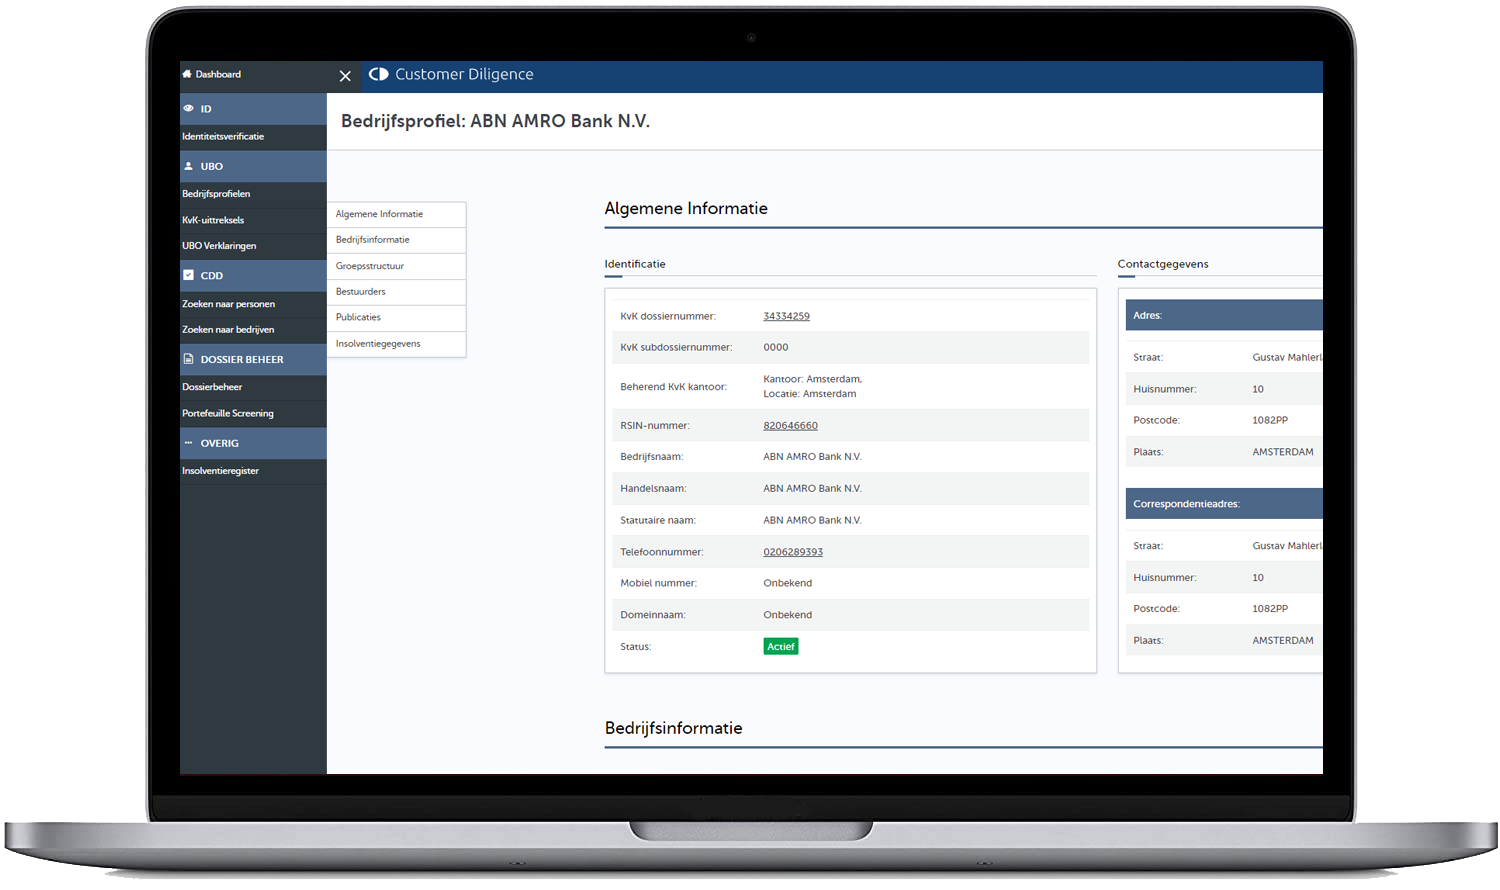
Task: Open Bedrijfsprofielen in the sidebar
Action: (x=216, y=194)
